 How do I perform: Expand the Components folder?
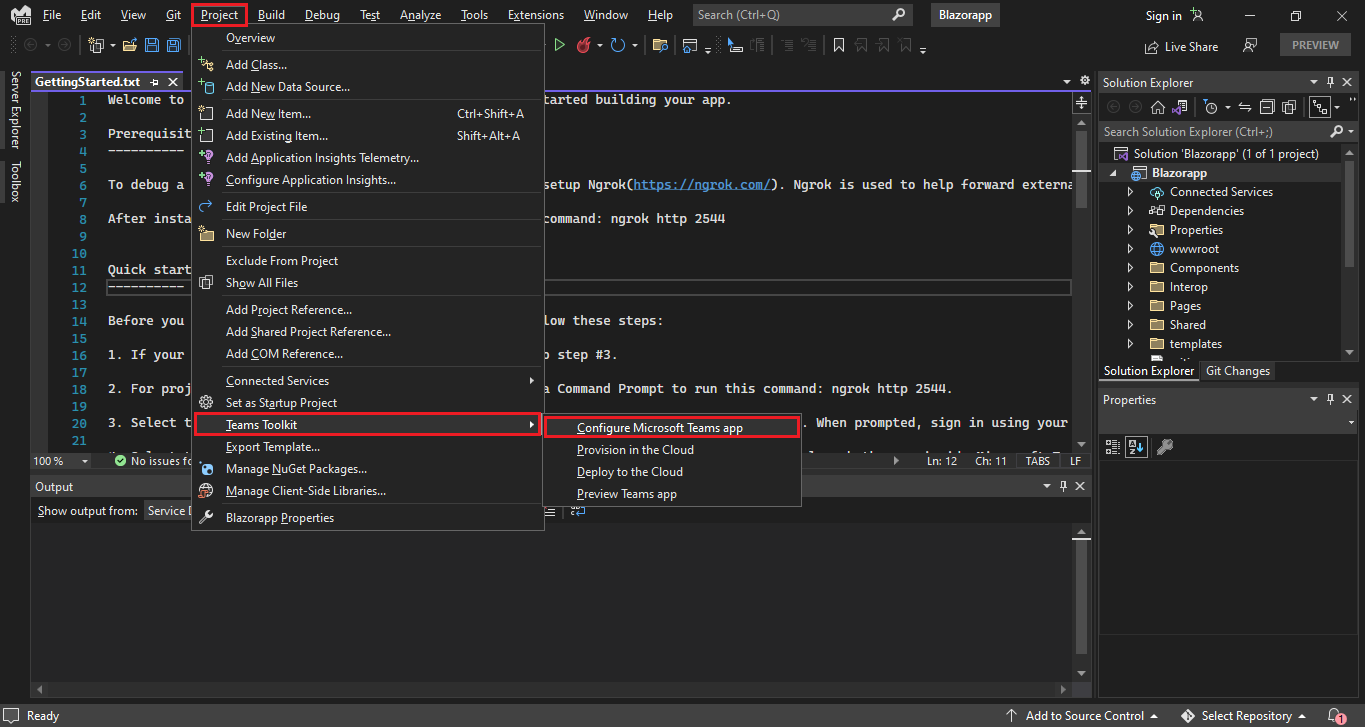click(1131, 268)
